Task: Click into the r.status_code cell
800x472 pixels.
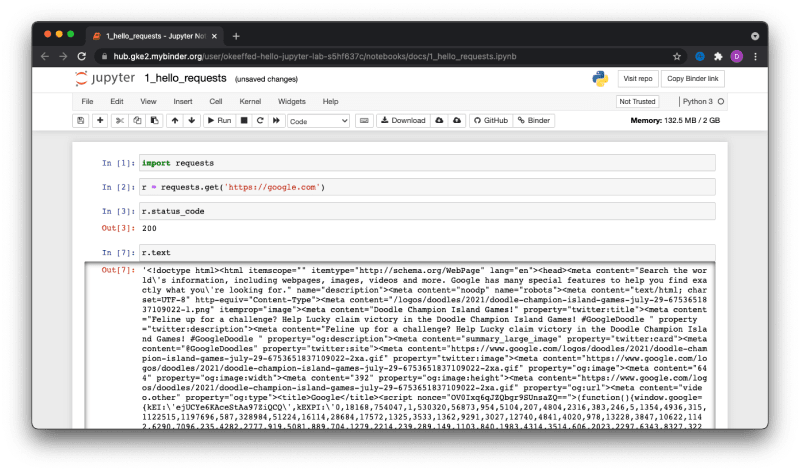Action: (427, 211)
